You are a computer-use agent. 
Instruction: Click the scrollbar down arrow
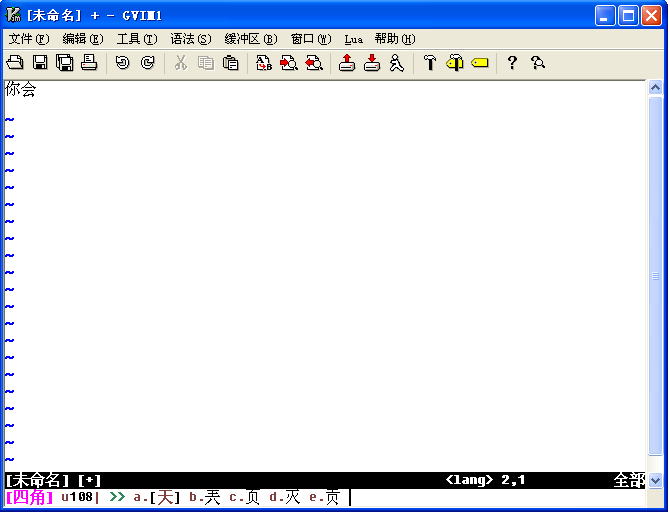tap(656, 480)
